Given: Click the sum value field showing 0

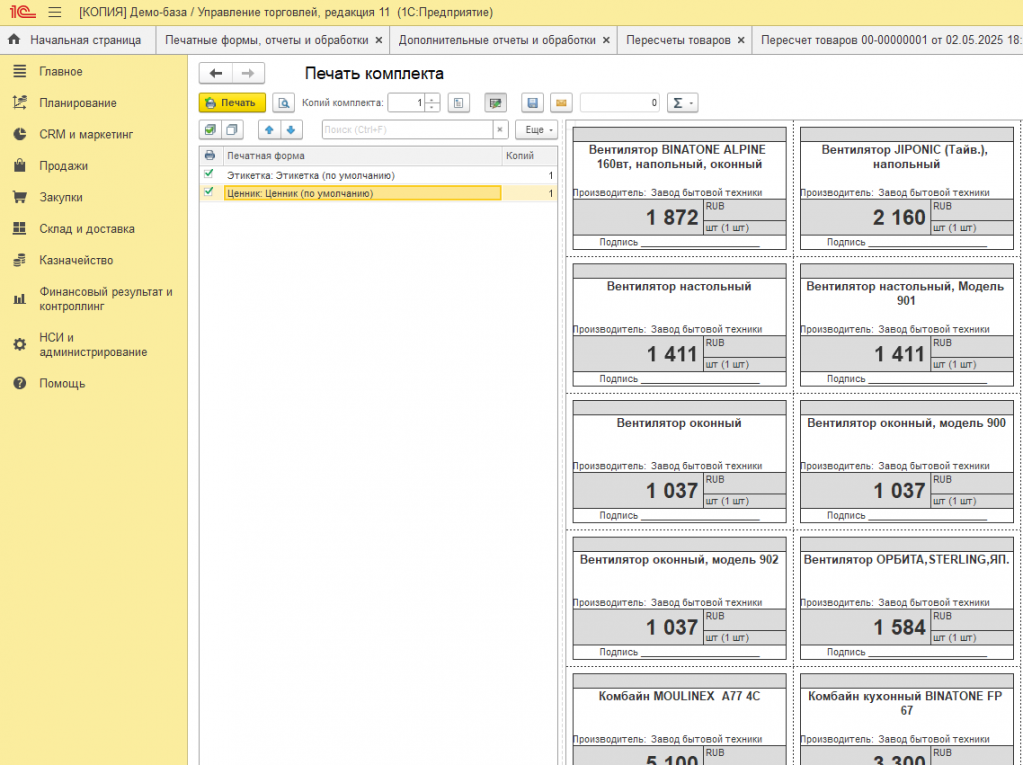Looking at the screenshot, I should coord(620,102).
